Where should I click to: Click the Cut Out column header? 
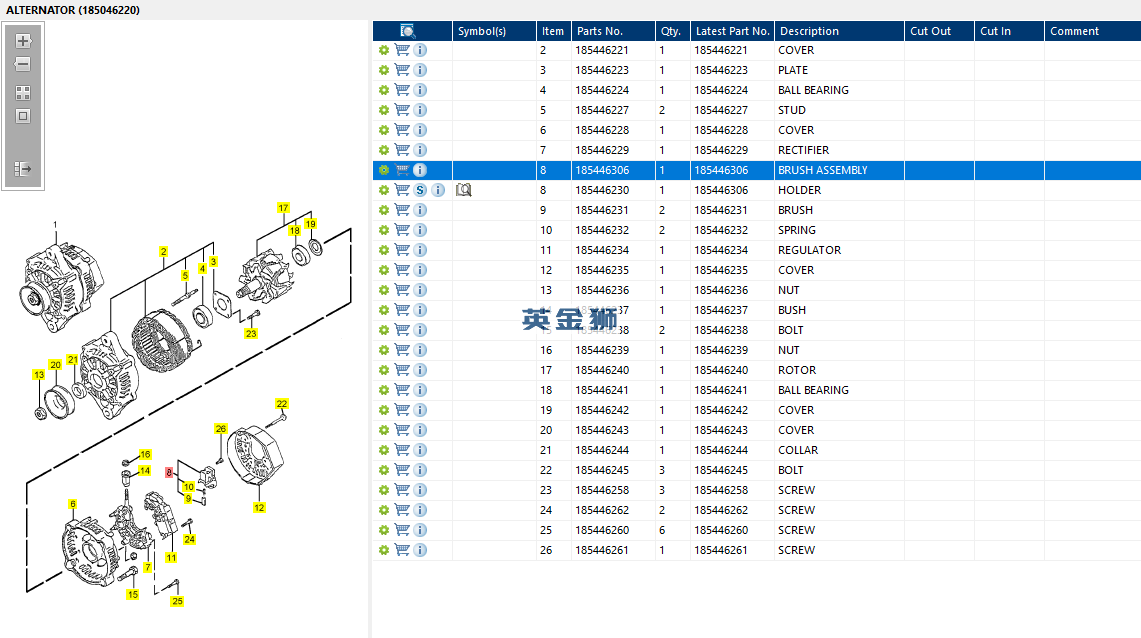[939, 31]
